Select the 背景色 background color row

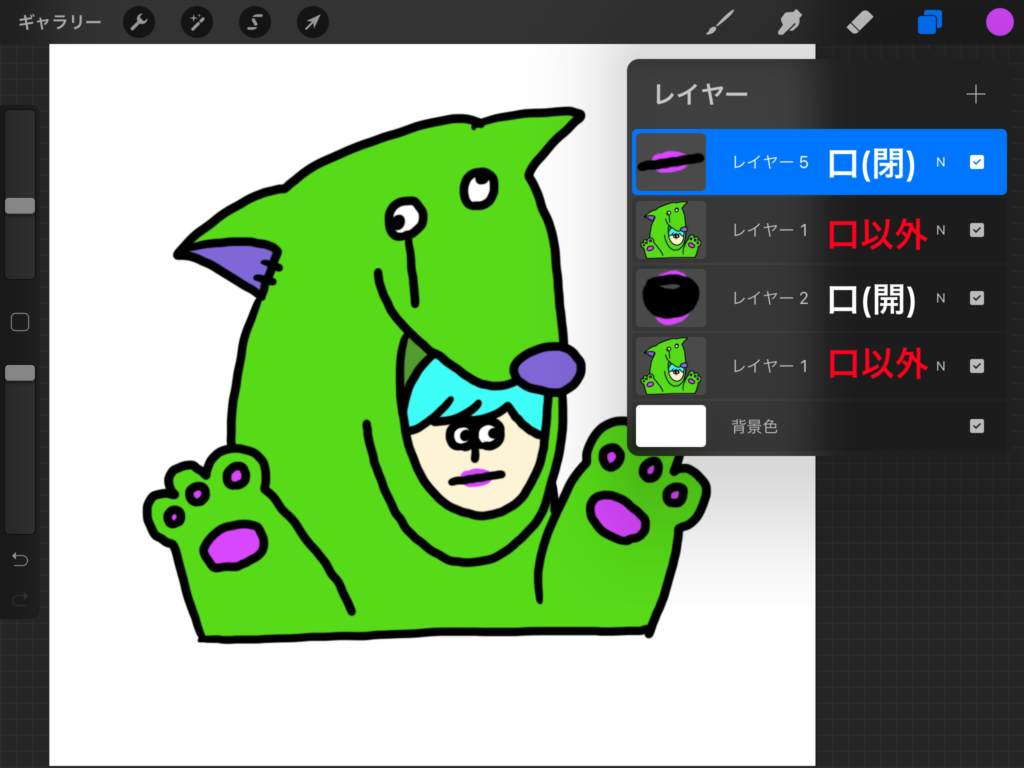coord(820,426)
